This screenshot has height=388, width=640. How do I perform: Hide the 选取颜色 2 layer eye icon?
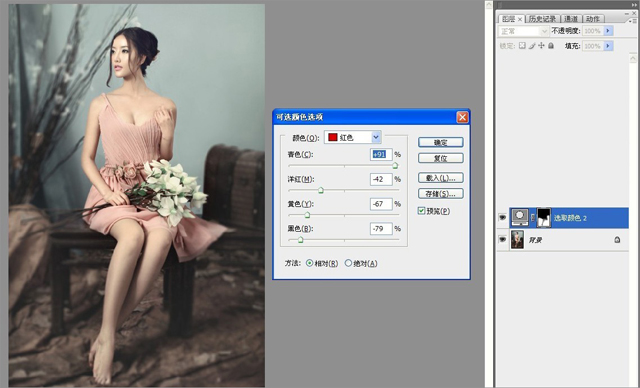click(502, 218)
